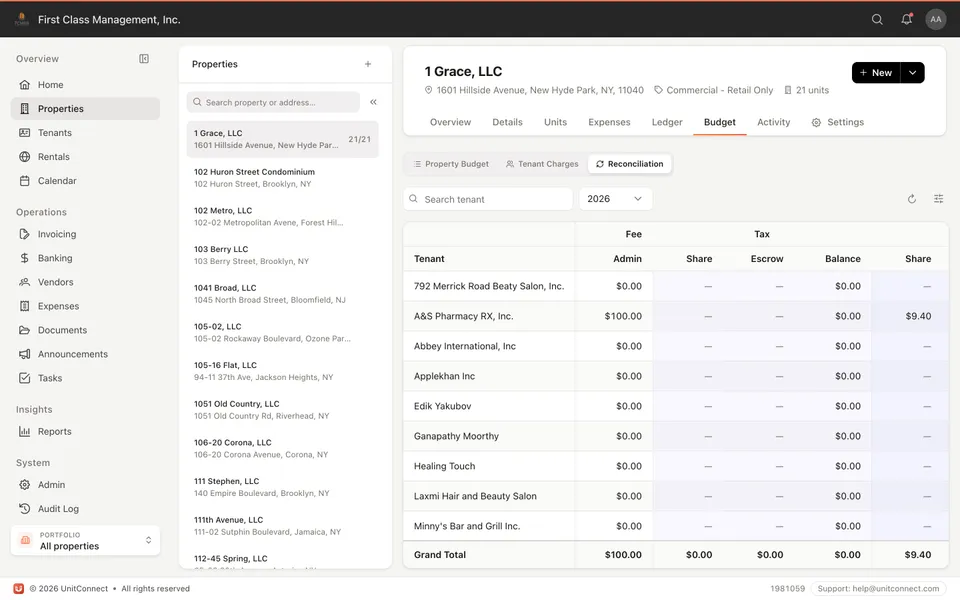
Task: Open the Portfolio All properties selector
Action: [85, 541]
